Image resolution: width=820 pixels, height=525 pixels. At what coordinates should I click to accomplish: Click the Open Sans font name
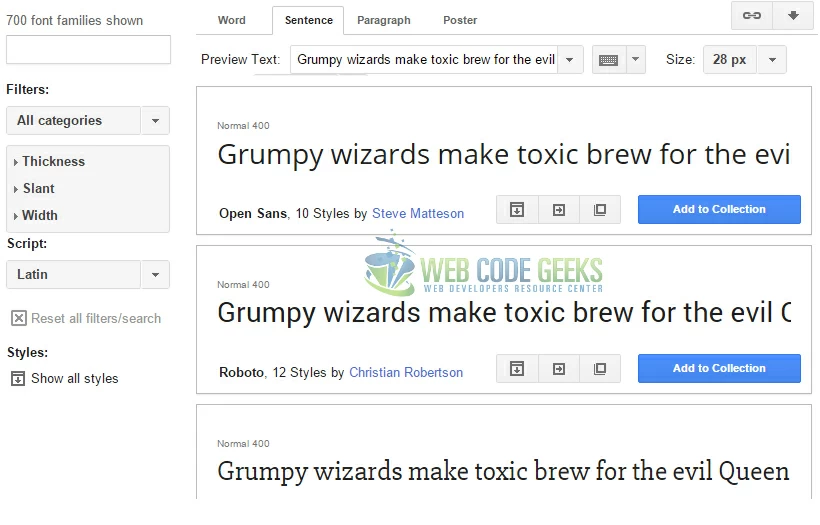tap(253, 214)
